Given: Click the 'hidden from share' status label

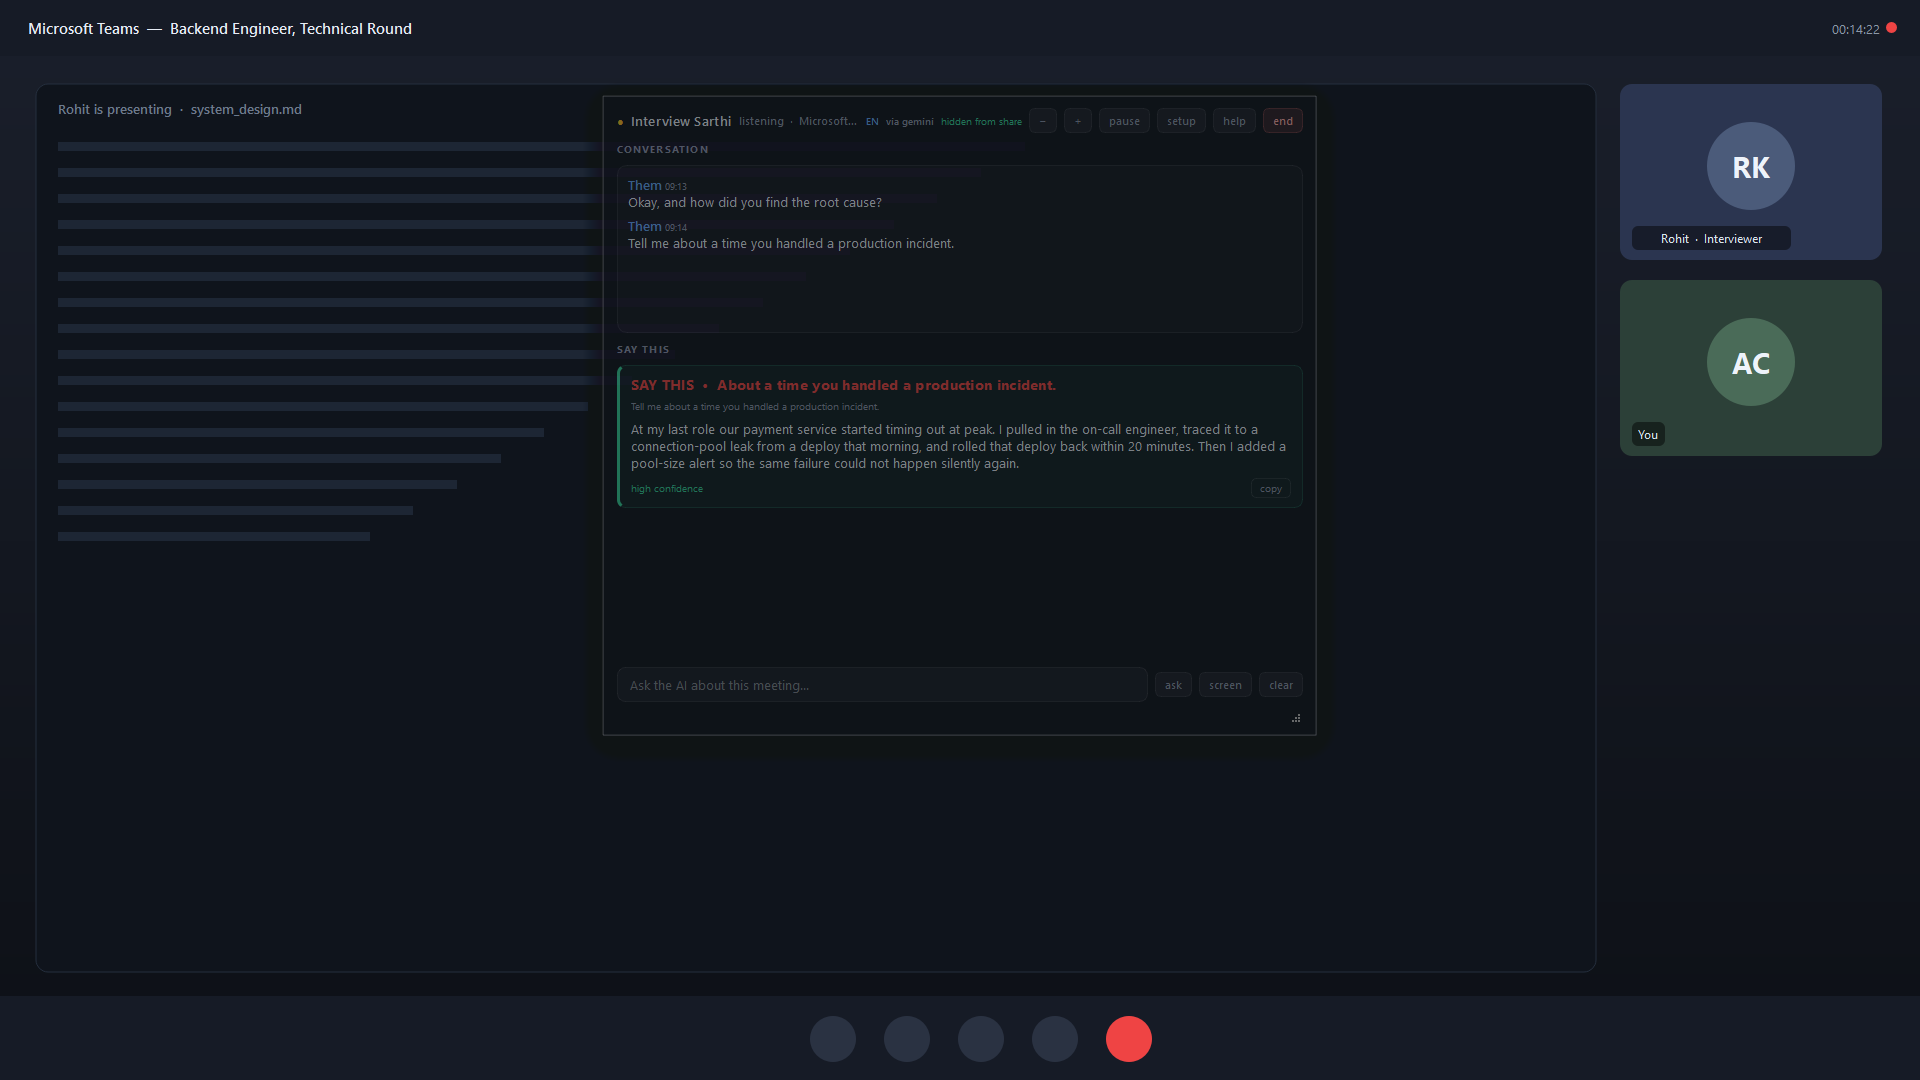Looking at the screenshot, I should pyautogui.click(x=981, y=122).
